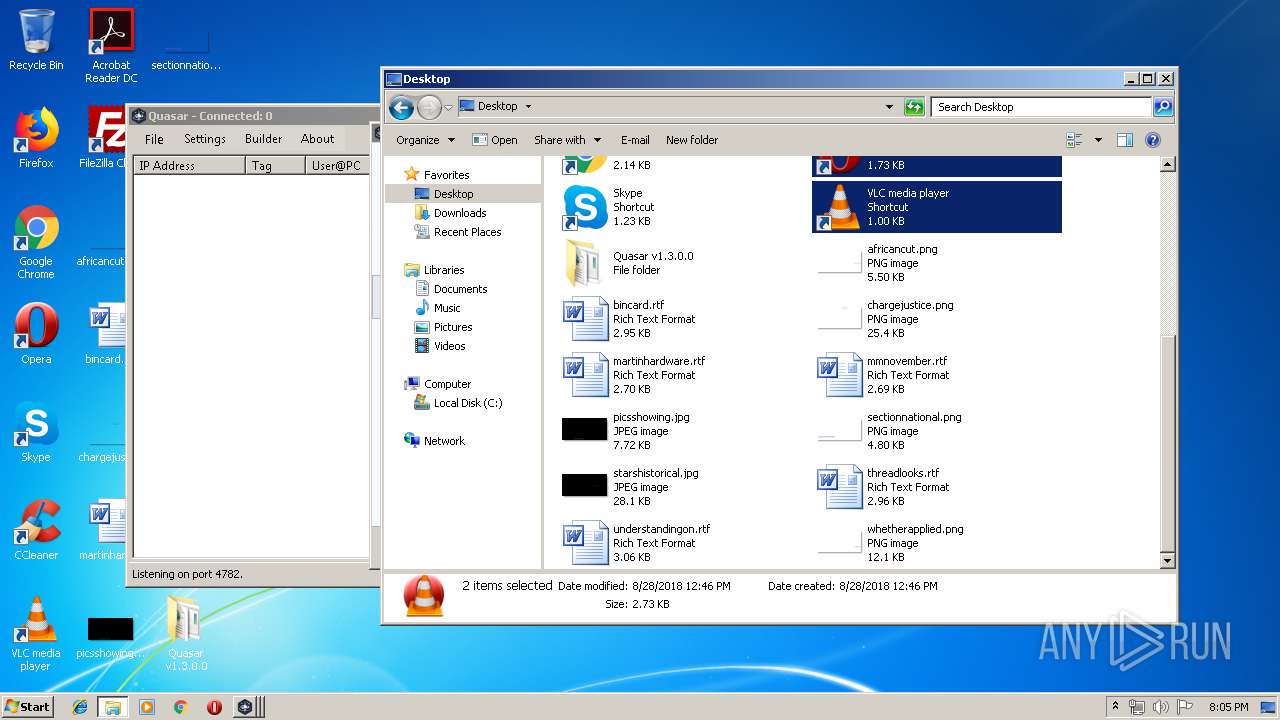Open recent pages dropdown arrow
This screenshot has width=1280, height=720.
tap(449, 107)
